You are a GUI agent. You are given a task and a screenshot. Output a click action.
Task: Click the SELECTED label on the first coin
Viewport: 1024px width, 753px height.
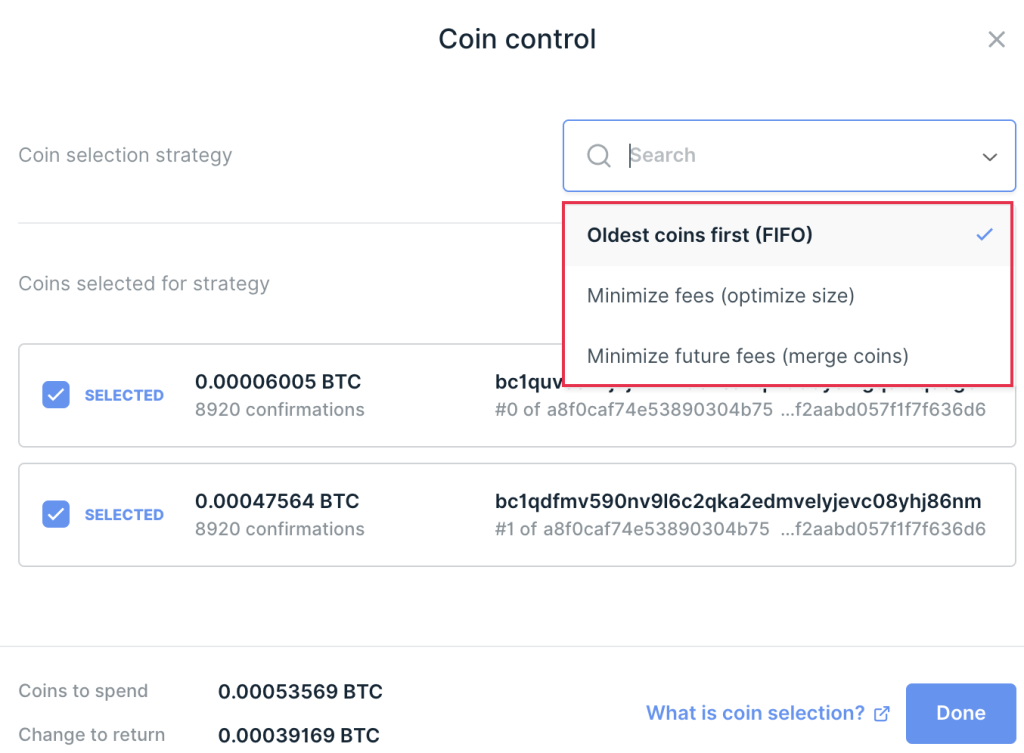click(x=124, y=395)
